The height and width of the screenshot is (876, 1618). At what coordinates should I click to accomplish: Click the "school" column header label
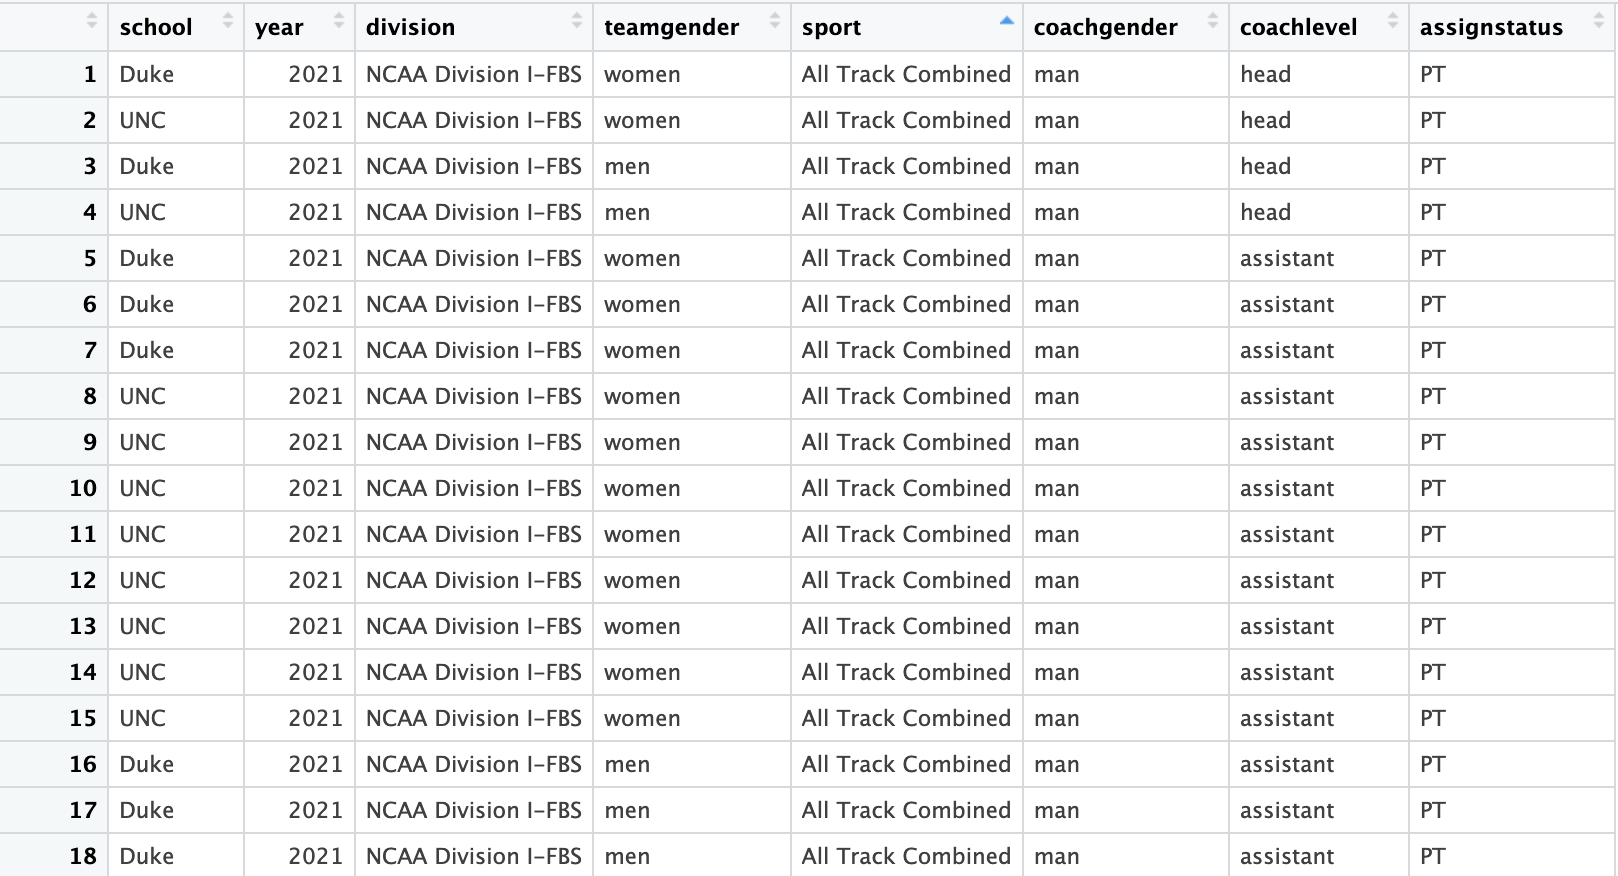[156, 28]
